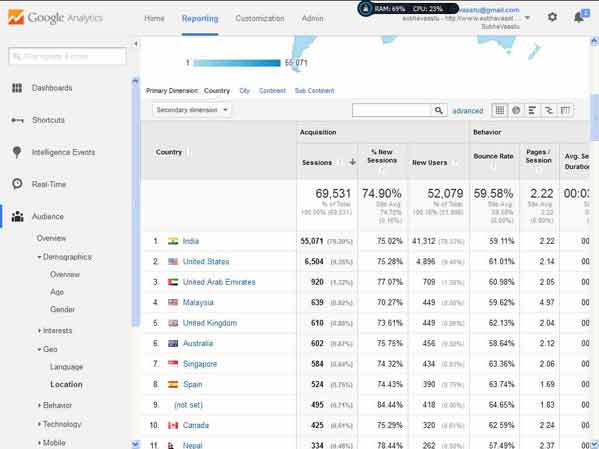Screen dimensions: 599x449
Task: Open Real-Time in the sidebar
Action: click(49, 184)
